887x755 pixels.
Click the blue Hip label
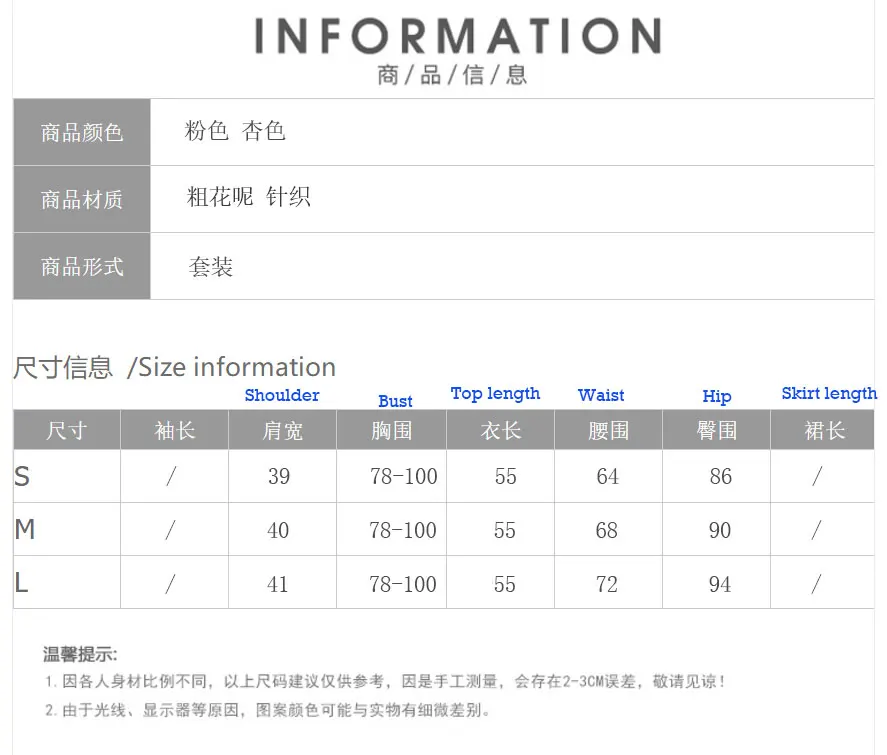tap(717, 396)
